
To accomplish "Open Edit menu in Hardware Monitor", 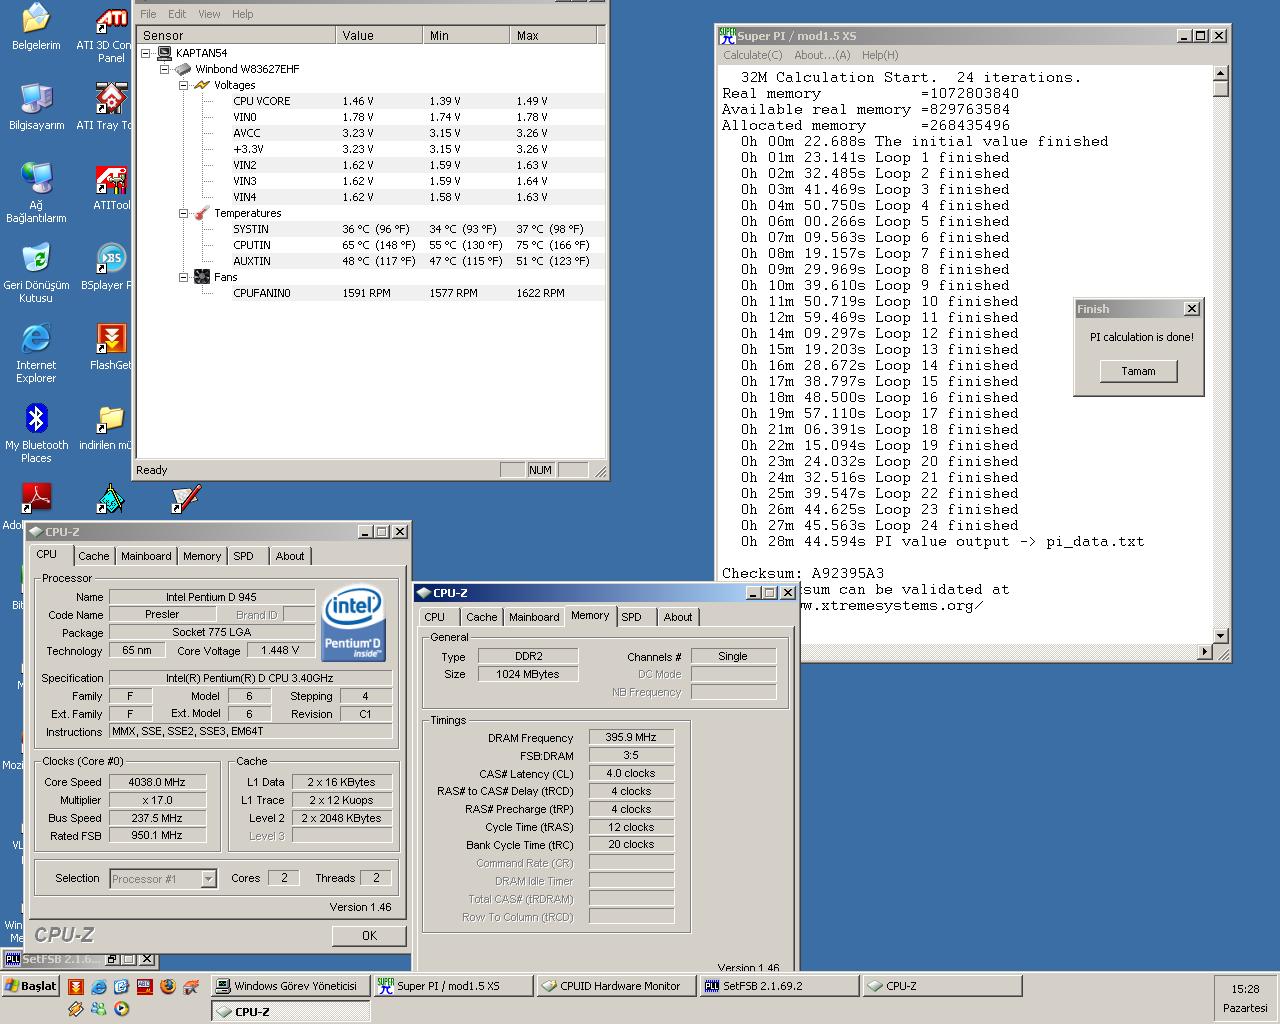I will 177,14.
